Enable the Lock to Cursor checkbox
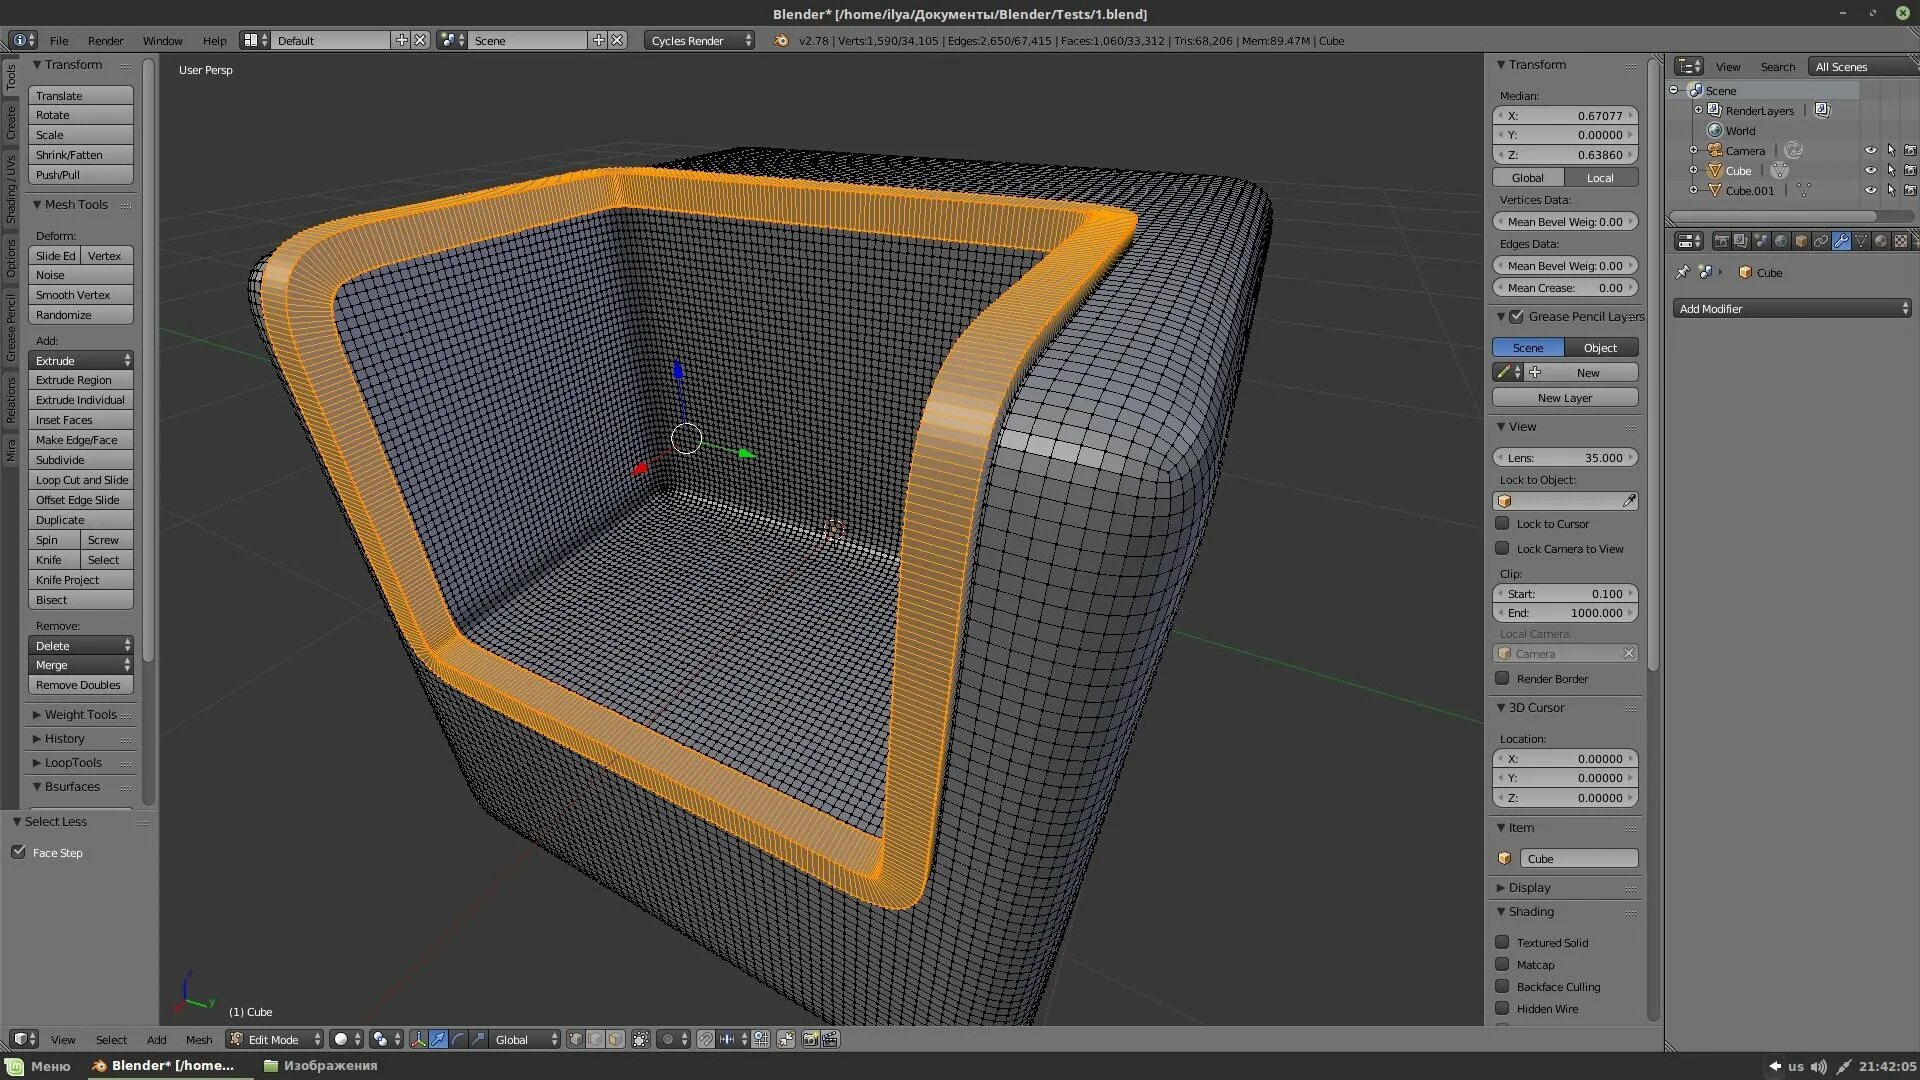Image resolution: width=1920 pixels, height=1080 pixels. [x=1502, y=523]
